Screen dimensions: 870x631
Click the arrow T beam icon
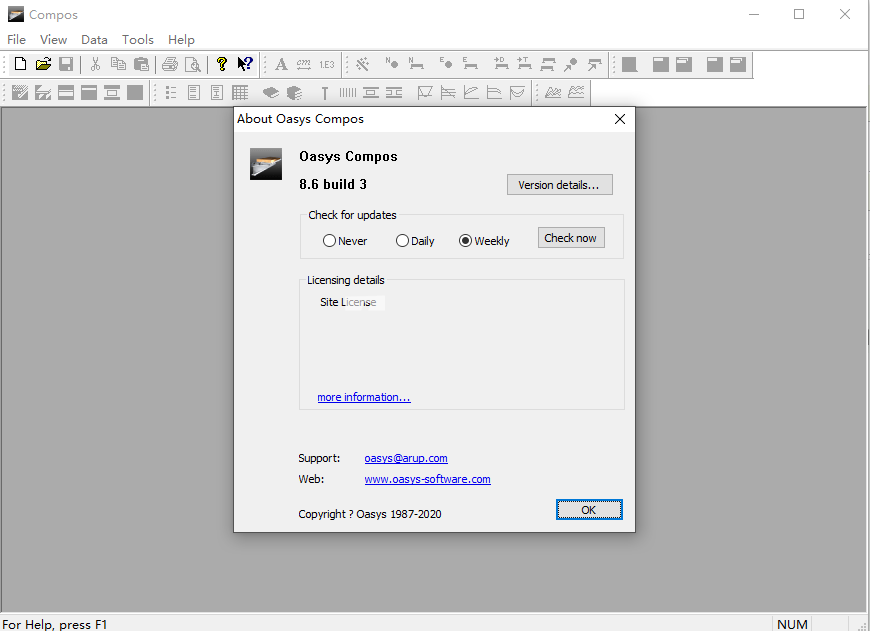coord(524,64)
